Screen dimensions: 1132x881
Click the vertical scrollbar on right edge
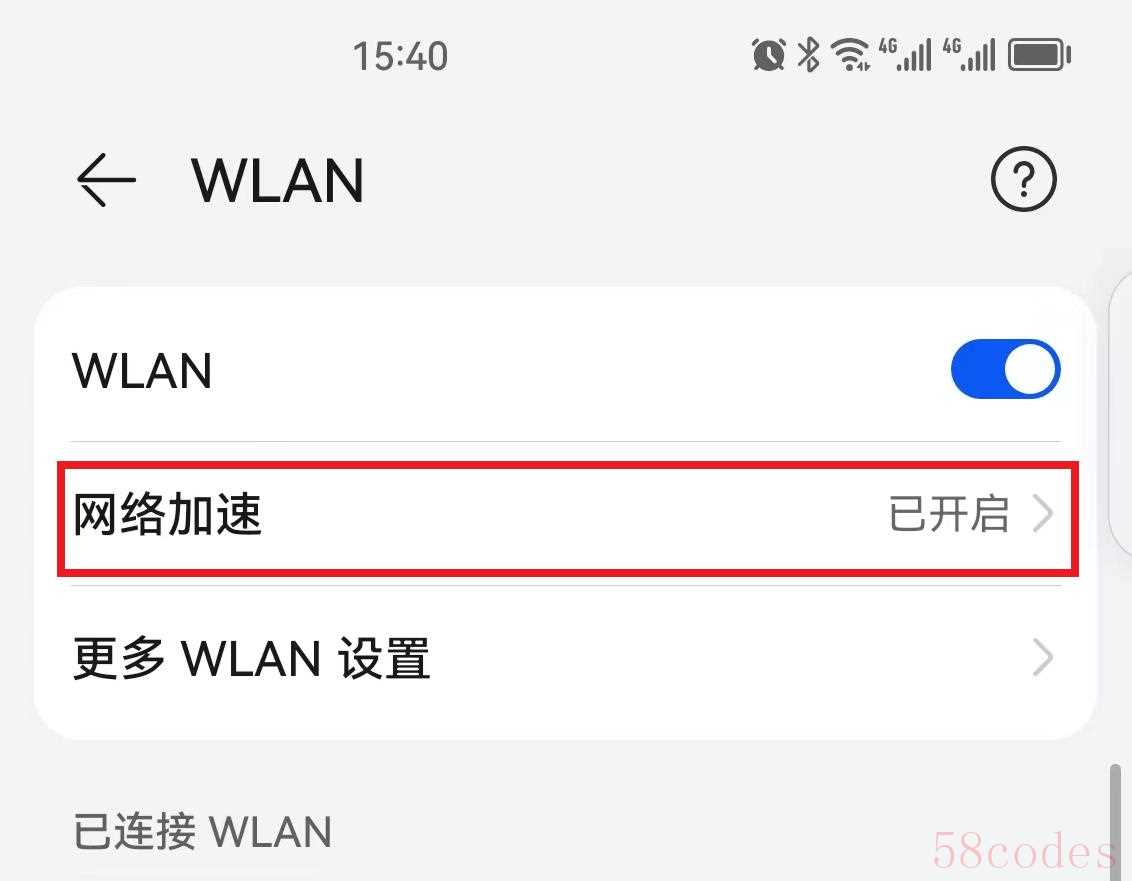point(1115,821)
